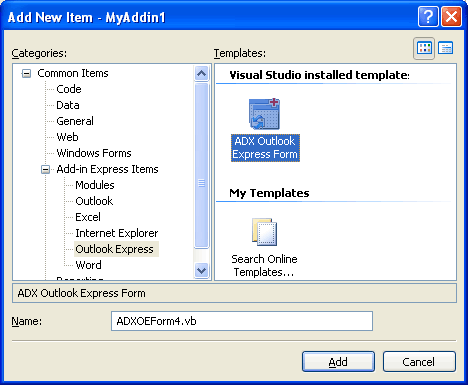Image resolution: width=468 pixels, height=385 pixels.
Task: Open the Search Online Templates icon
Action: 265,232
